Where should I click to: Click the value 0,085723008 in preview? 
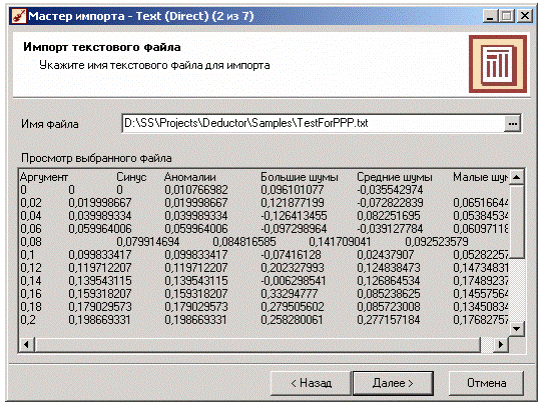[x=389, y=307]
